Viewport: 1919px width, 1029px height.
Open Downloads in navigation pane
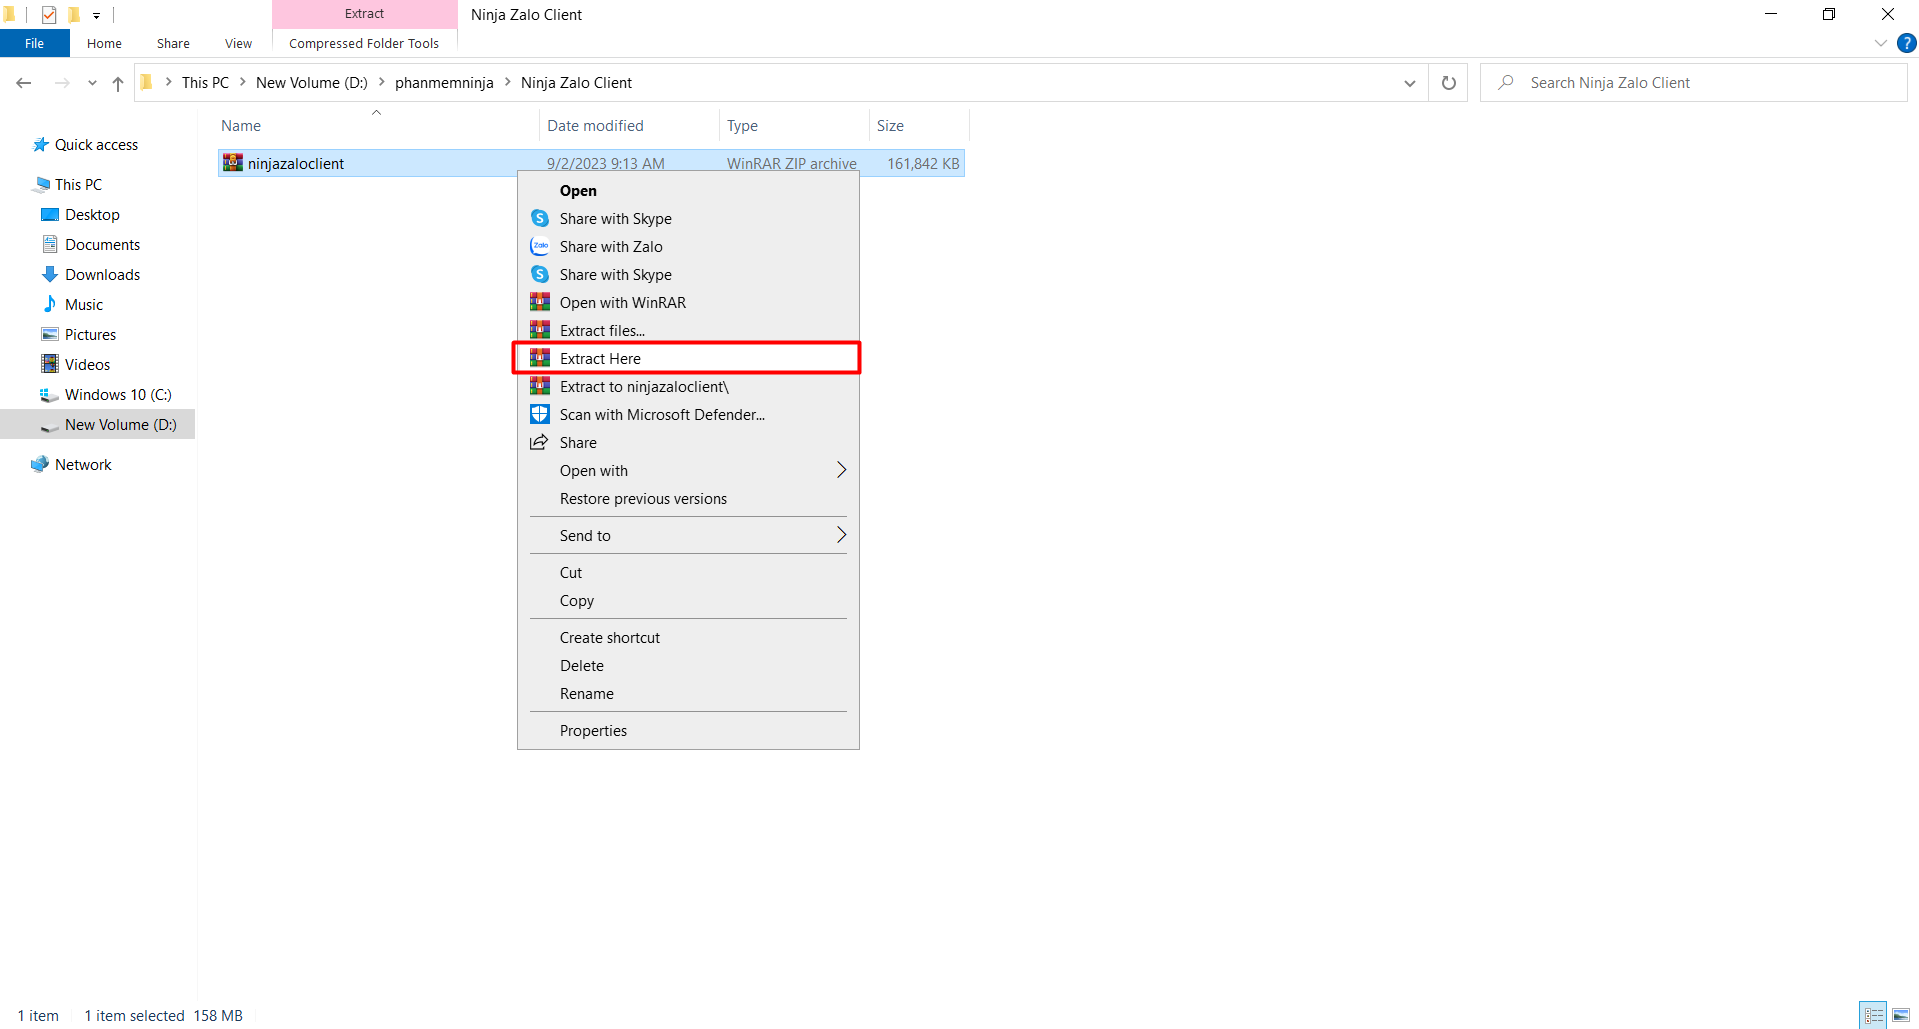point(102,274)
